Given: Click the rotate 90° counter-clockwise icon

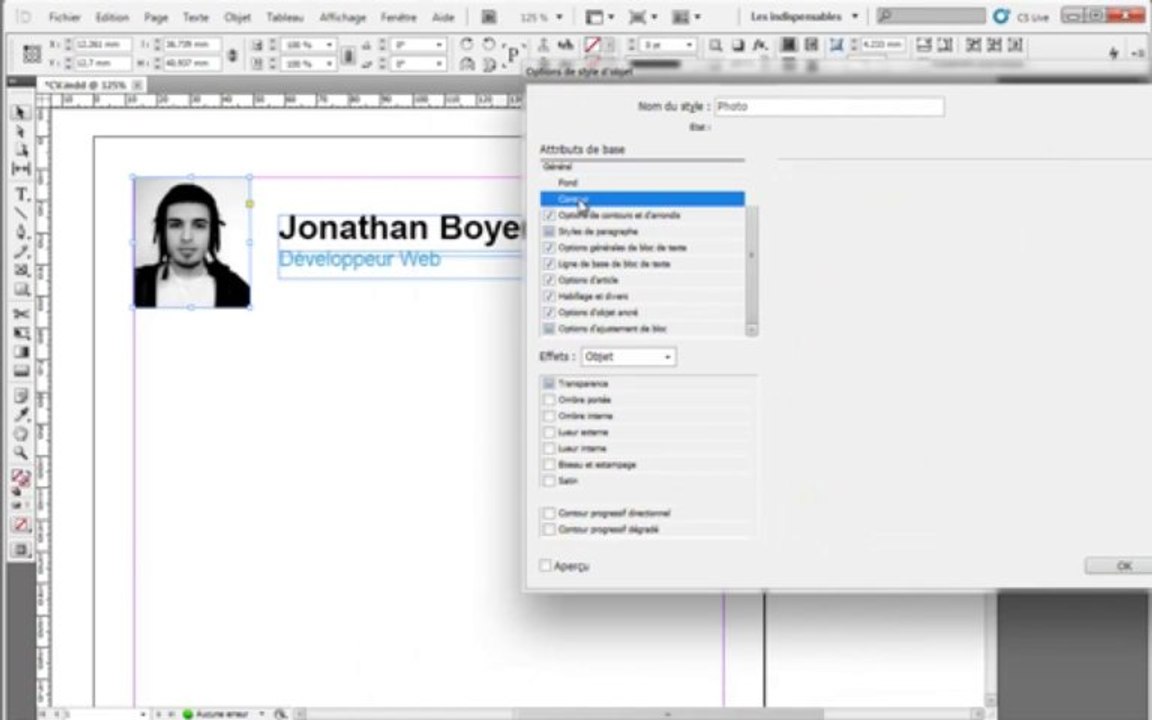Looking at the screenshot, I should [x=489, y=46].
